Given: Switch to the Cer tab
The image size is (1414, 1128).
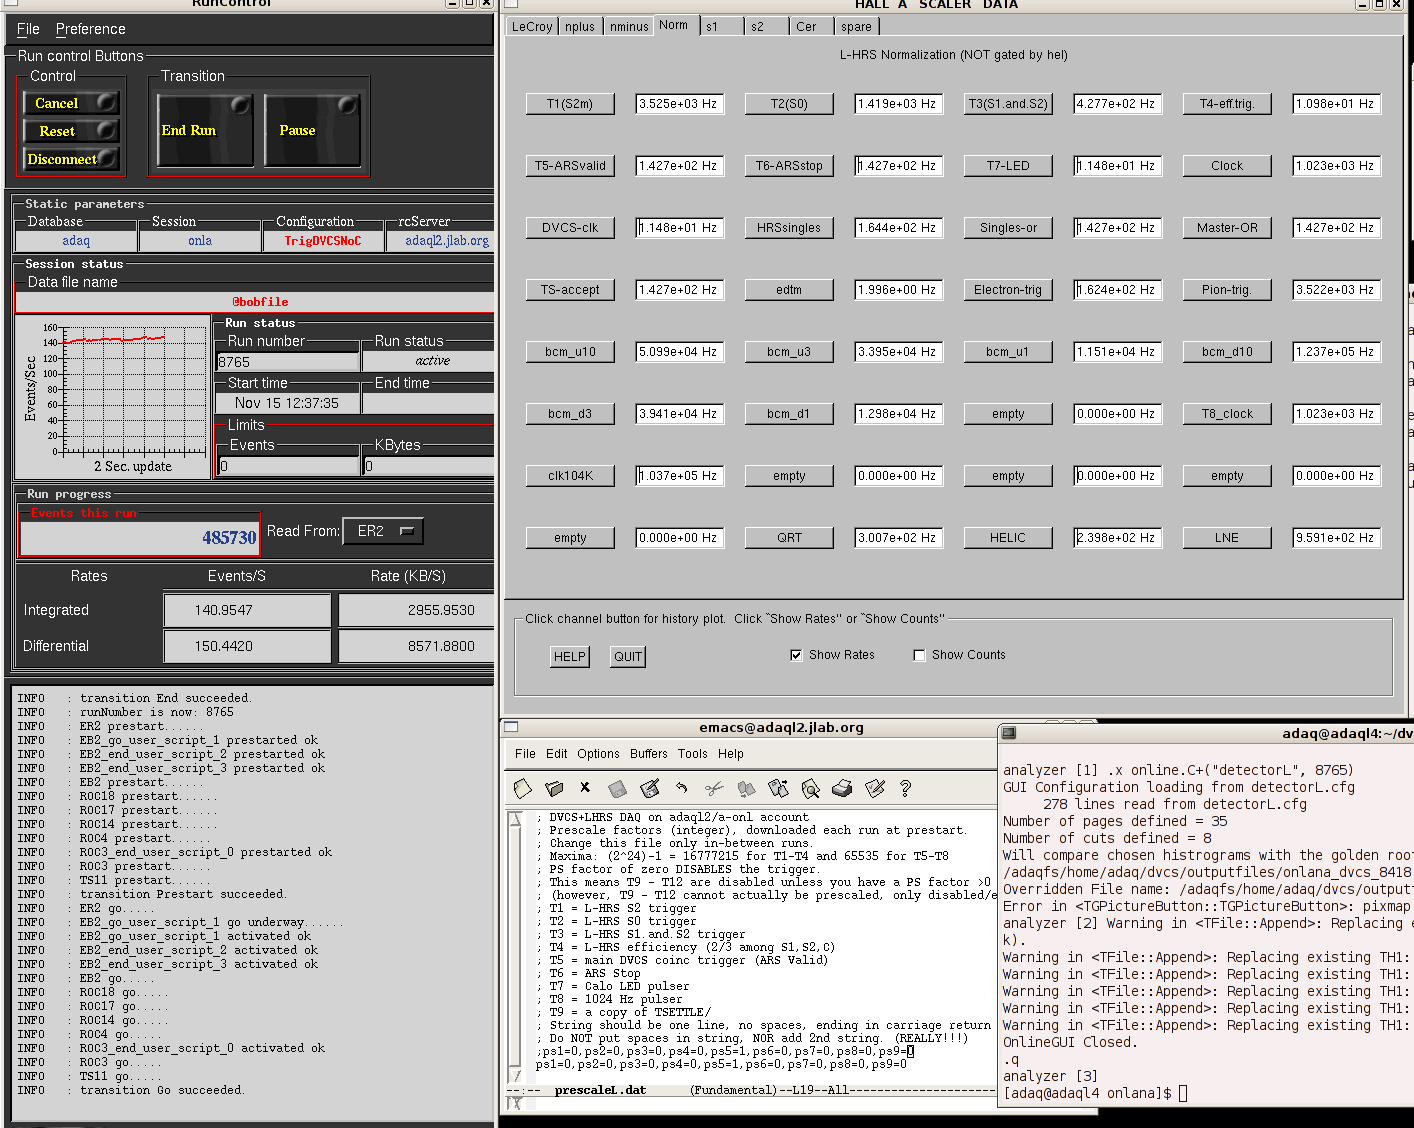Looking at the screenshot, I should click(811, 27).
